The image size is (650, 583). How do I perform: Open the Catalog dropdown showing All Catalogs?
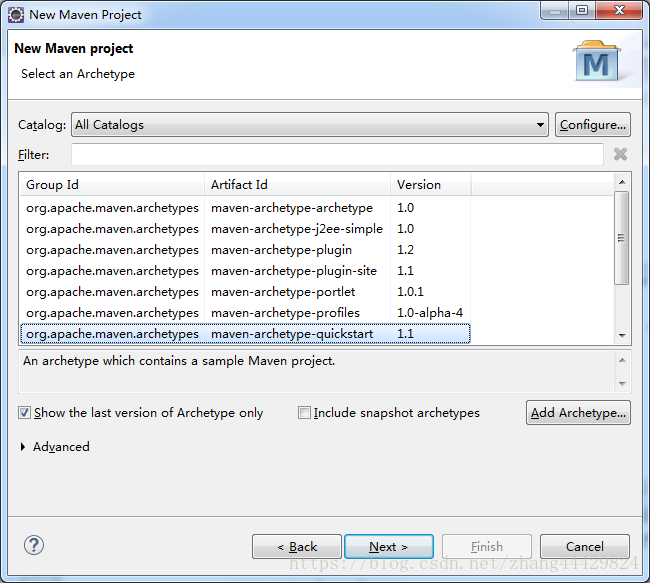point(310,124)
